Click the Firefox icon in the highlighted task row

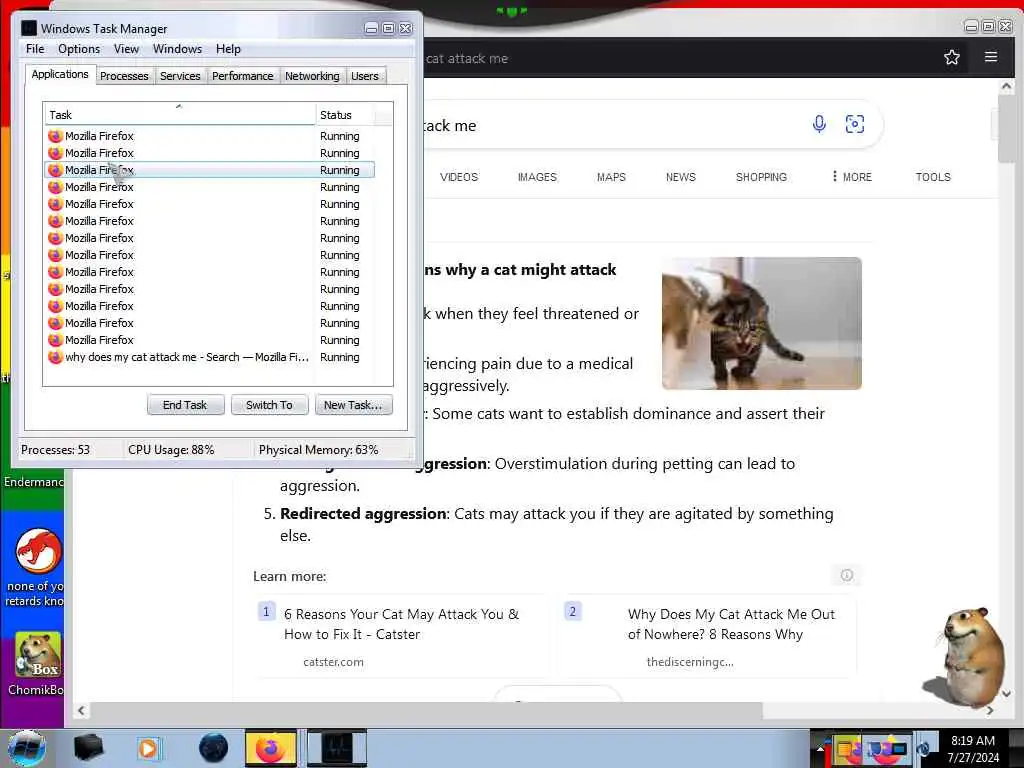[x=56, y=170]
